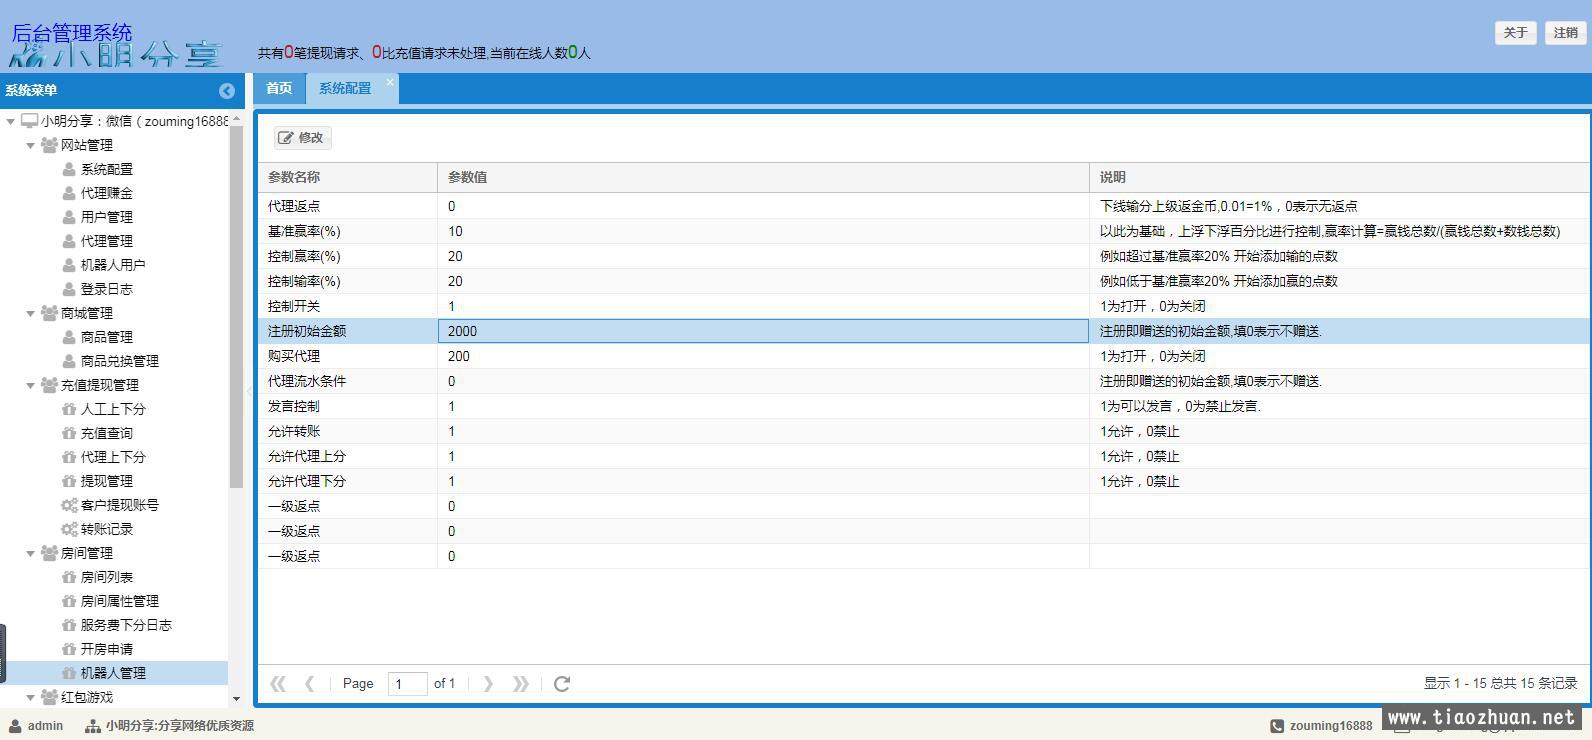Click the admin user label in status bar
Image resolution: width=1592 pixels, height=740 pixels.
click(45, 726)
